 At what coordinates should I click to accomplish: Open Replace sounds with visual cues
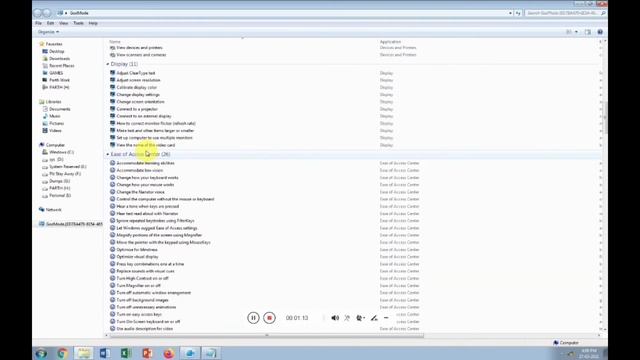click(145, 271)
